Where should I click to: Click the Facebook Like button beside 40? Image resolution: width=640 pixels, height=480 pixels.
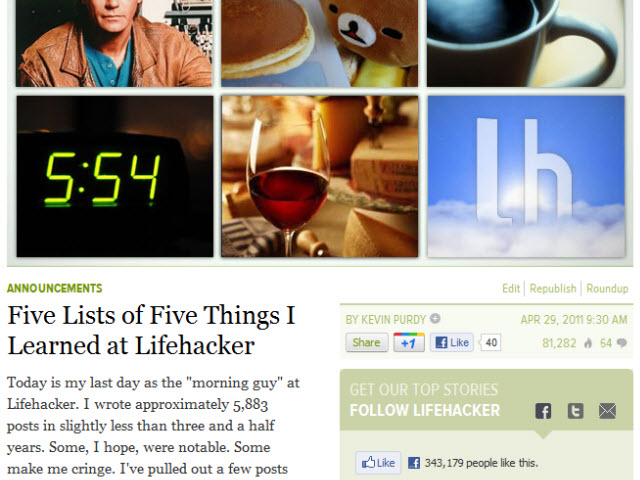tap(451, 342)
